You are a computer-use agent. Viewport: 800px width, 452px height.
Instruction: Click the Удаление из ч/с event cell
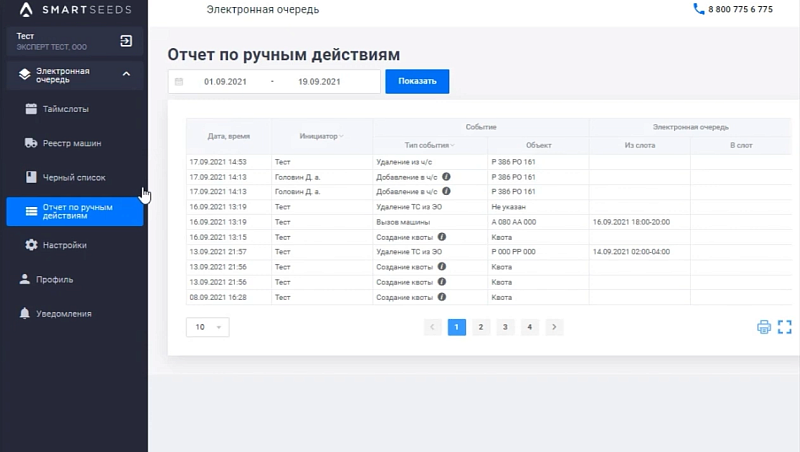(x=430, y=162)
